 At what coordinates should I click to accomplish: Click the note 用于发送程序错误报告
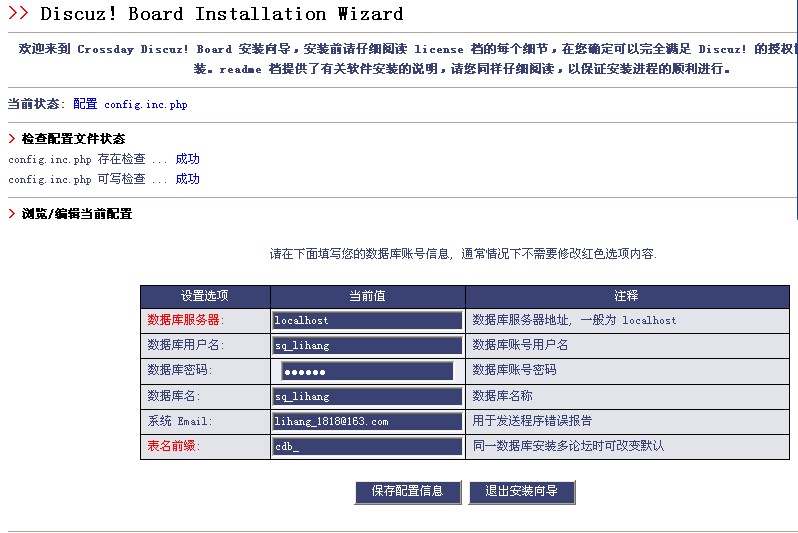(x=532, y=420)
